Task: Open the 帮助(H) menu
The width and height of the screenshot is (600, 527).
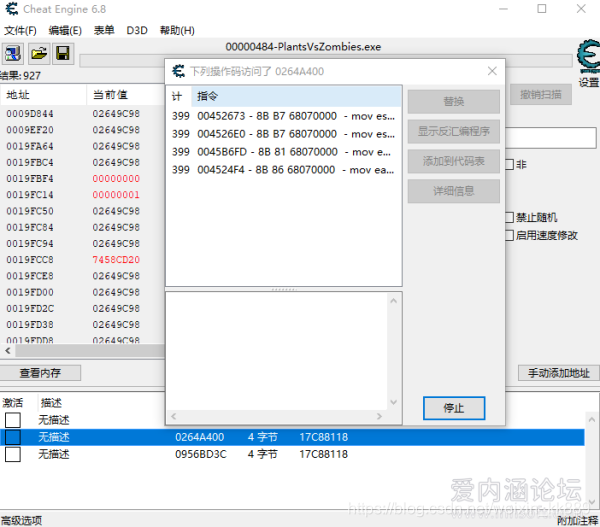Action: click(177, 30)
